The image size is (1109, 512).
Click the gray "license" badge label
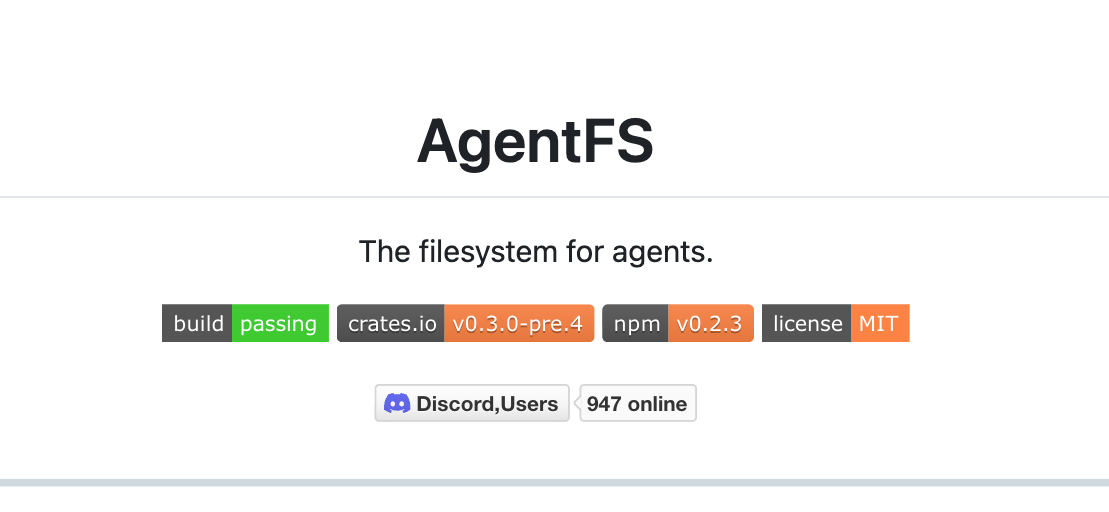click(807, 324)
